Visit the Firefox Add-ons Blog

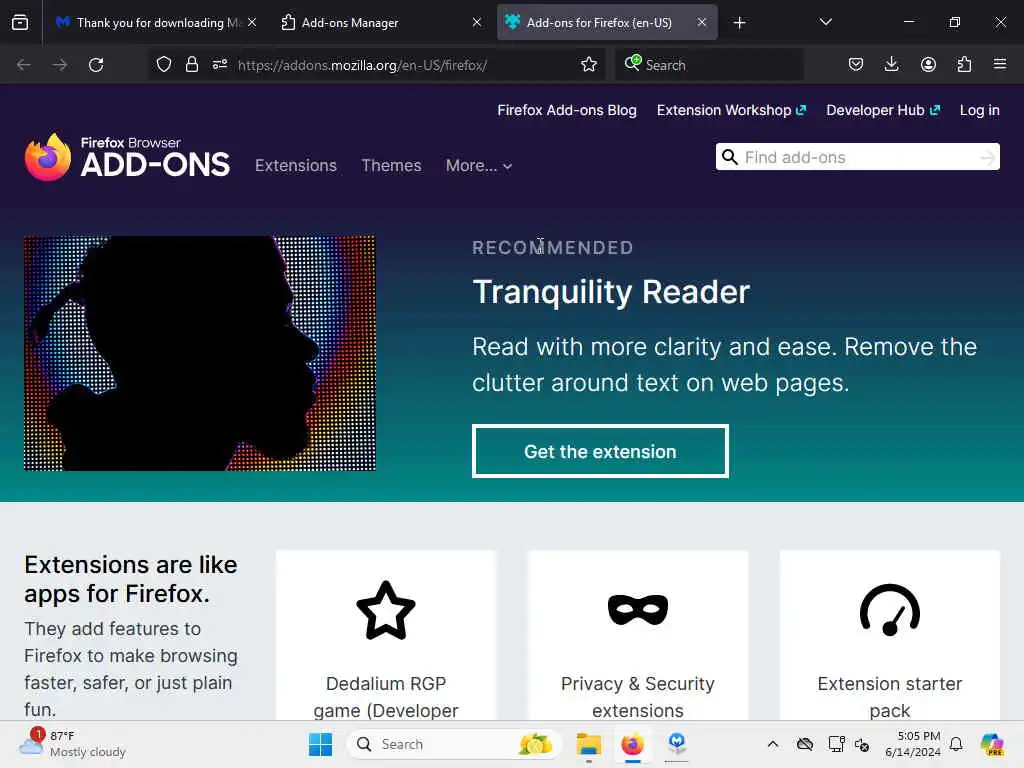click(x=567, y=110)
